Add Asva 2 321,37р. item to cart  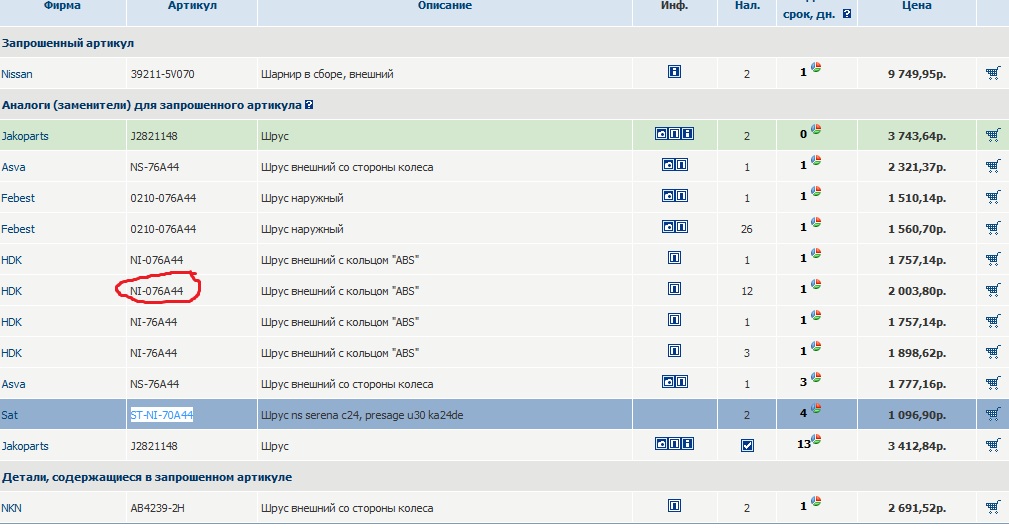(x=993, y=166)
